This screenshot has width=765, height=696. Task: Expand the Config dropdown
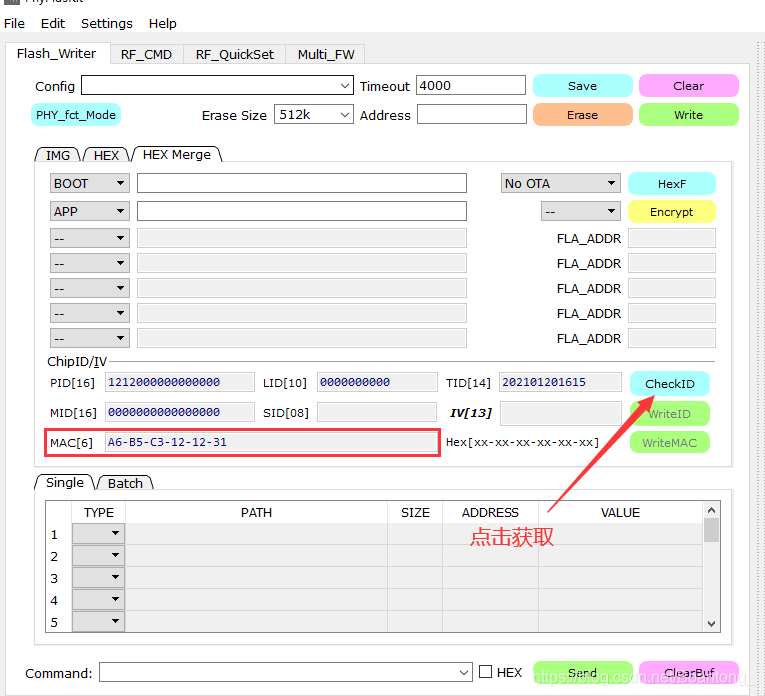pos(344,86)
